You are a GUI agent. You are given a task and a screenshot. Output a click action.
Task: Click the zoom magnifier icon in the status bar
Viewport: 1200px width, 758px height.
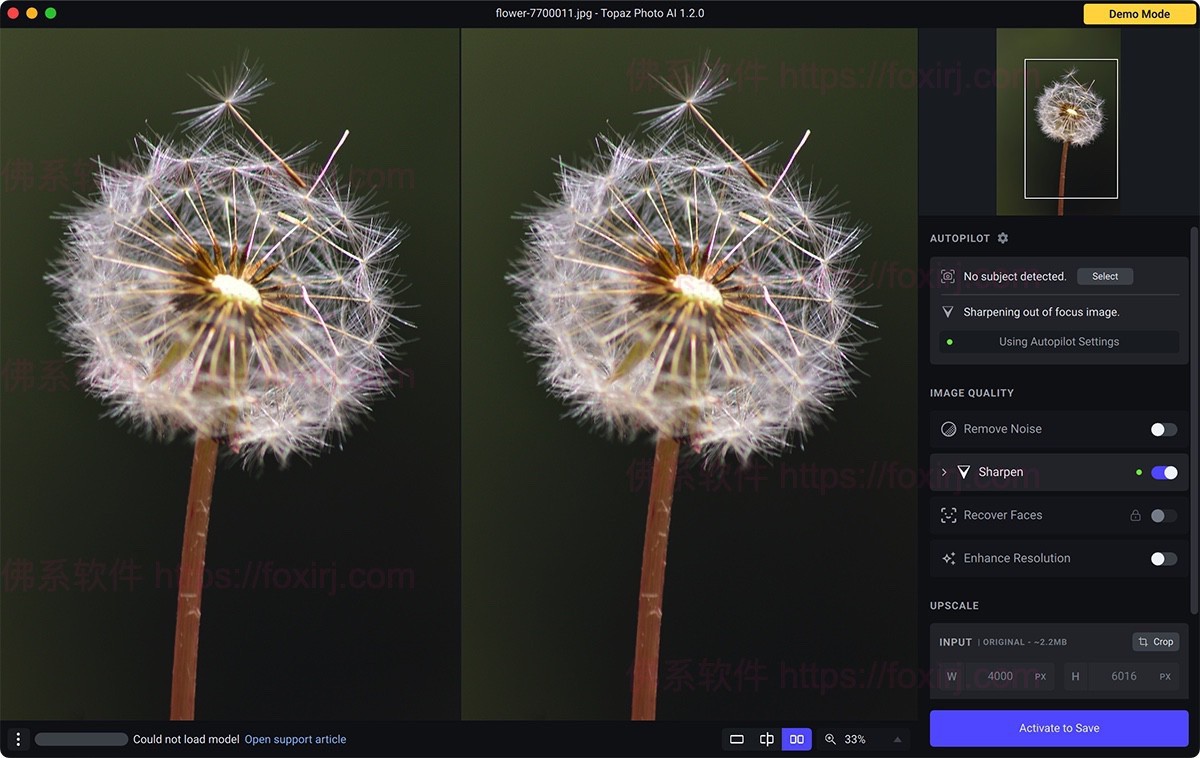point(831,739)
